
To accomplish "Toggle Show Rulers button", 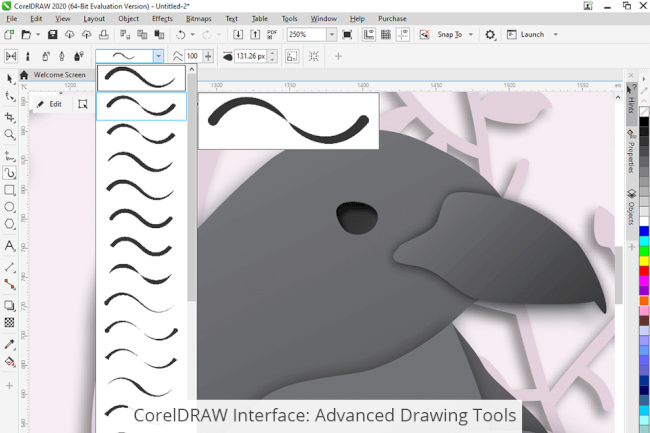I will click(x=369, y=34).
